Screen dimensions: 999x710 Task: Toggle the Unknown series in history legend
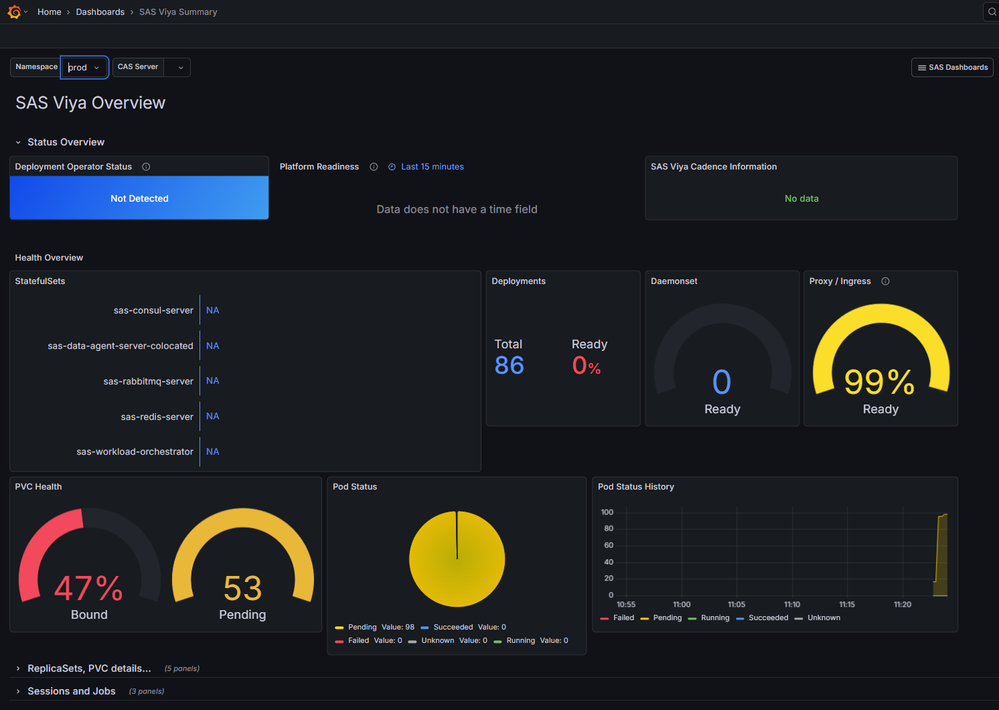click(817, 618)
